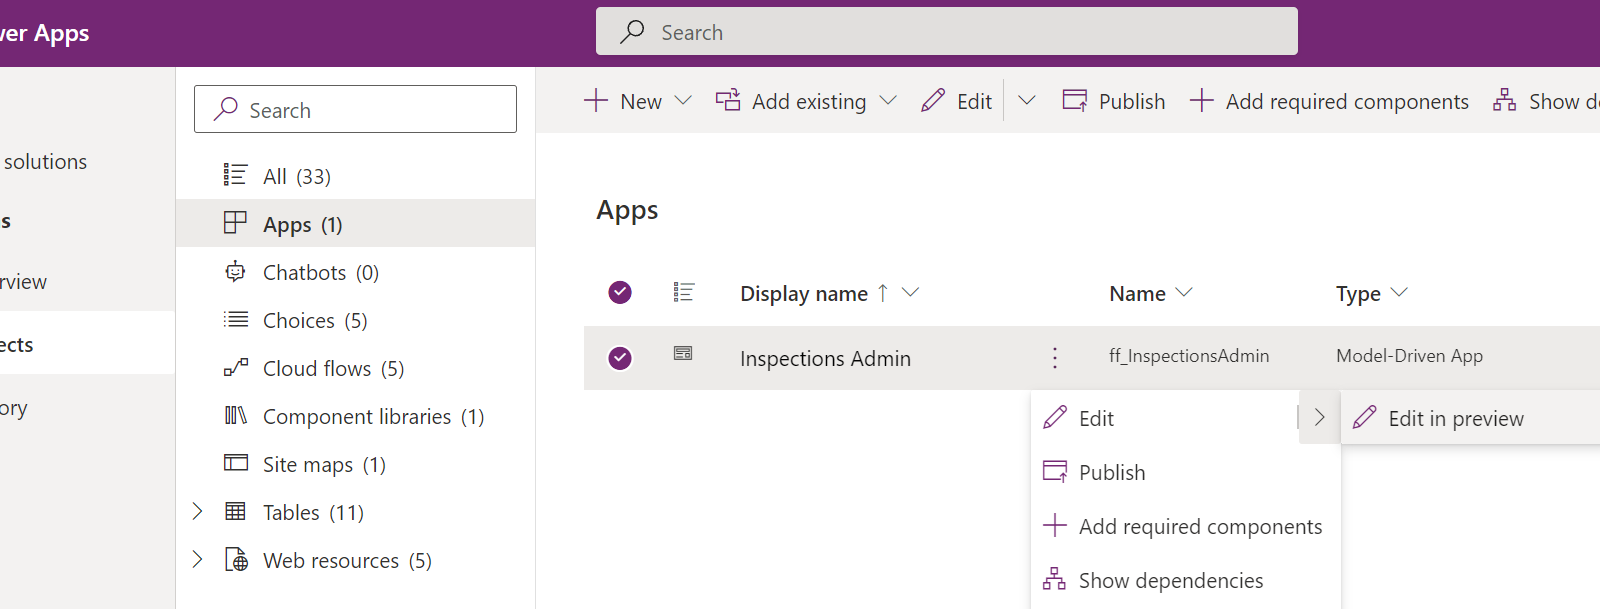The image size is (1600, 609).
Task: Uncheck the Inspections Admin row checkbox
Action: point(620,357)
